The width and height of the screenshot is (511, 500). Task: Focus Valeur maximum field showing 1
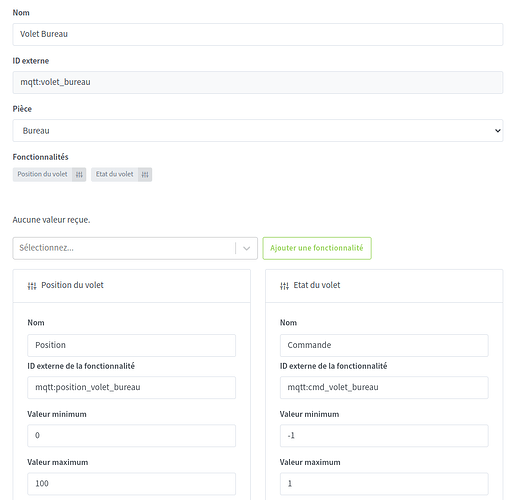pos(384,484)
